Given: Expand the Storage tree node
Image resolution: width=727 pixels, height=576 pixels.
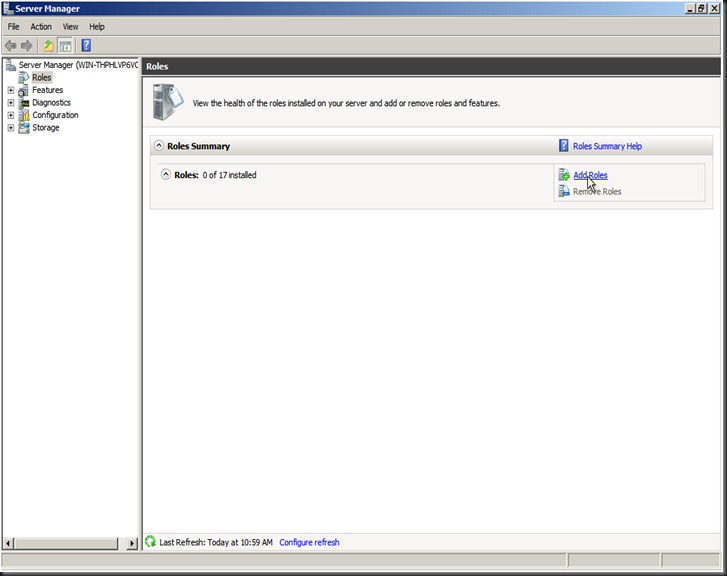Looking at the screenshot, I should point(11,128).
